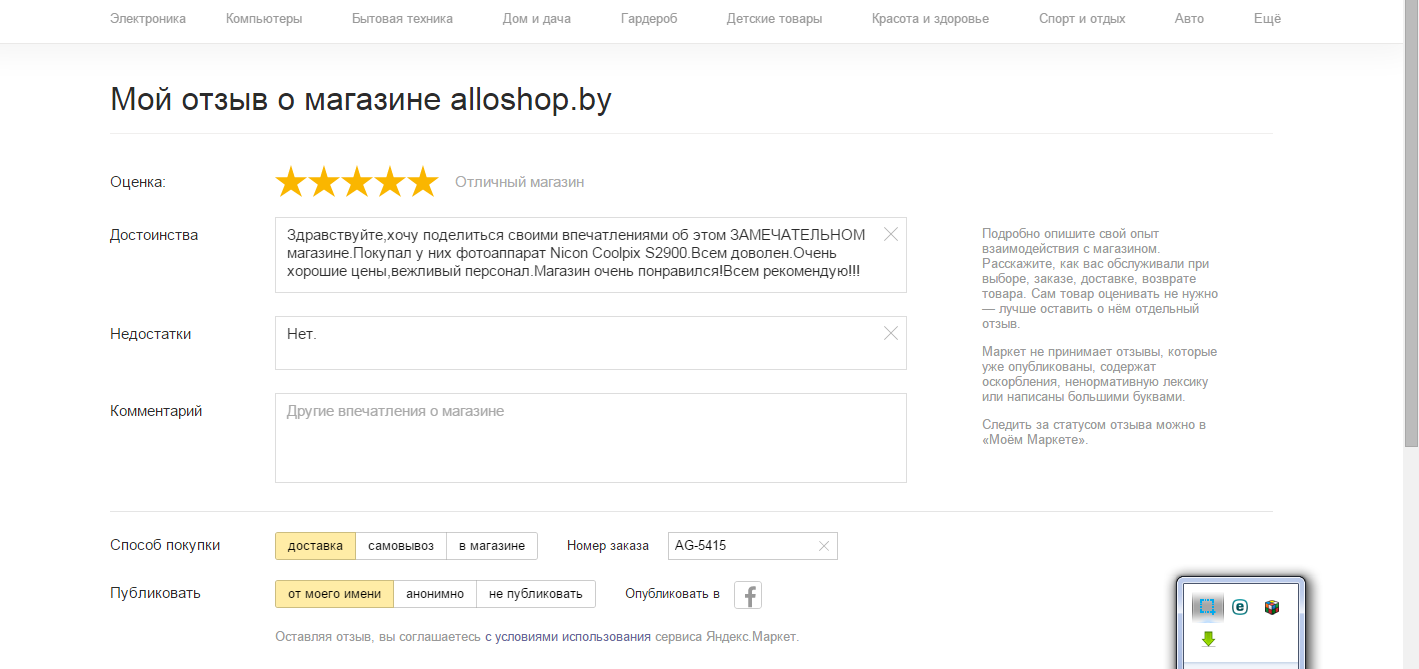This screenshot has height=669, width=1419.
Task: Choose to publish анонимно
Action: click(x=435, y=594)
